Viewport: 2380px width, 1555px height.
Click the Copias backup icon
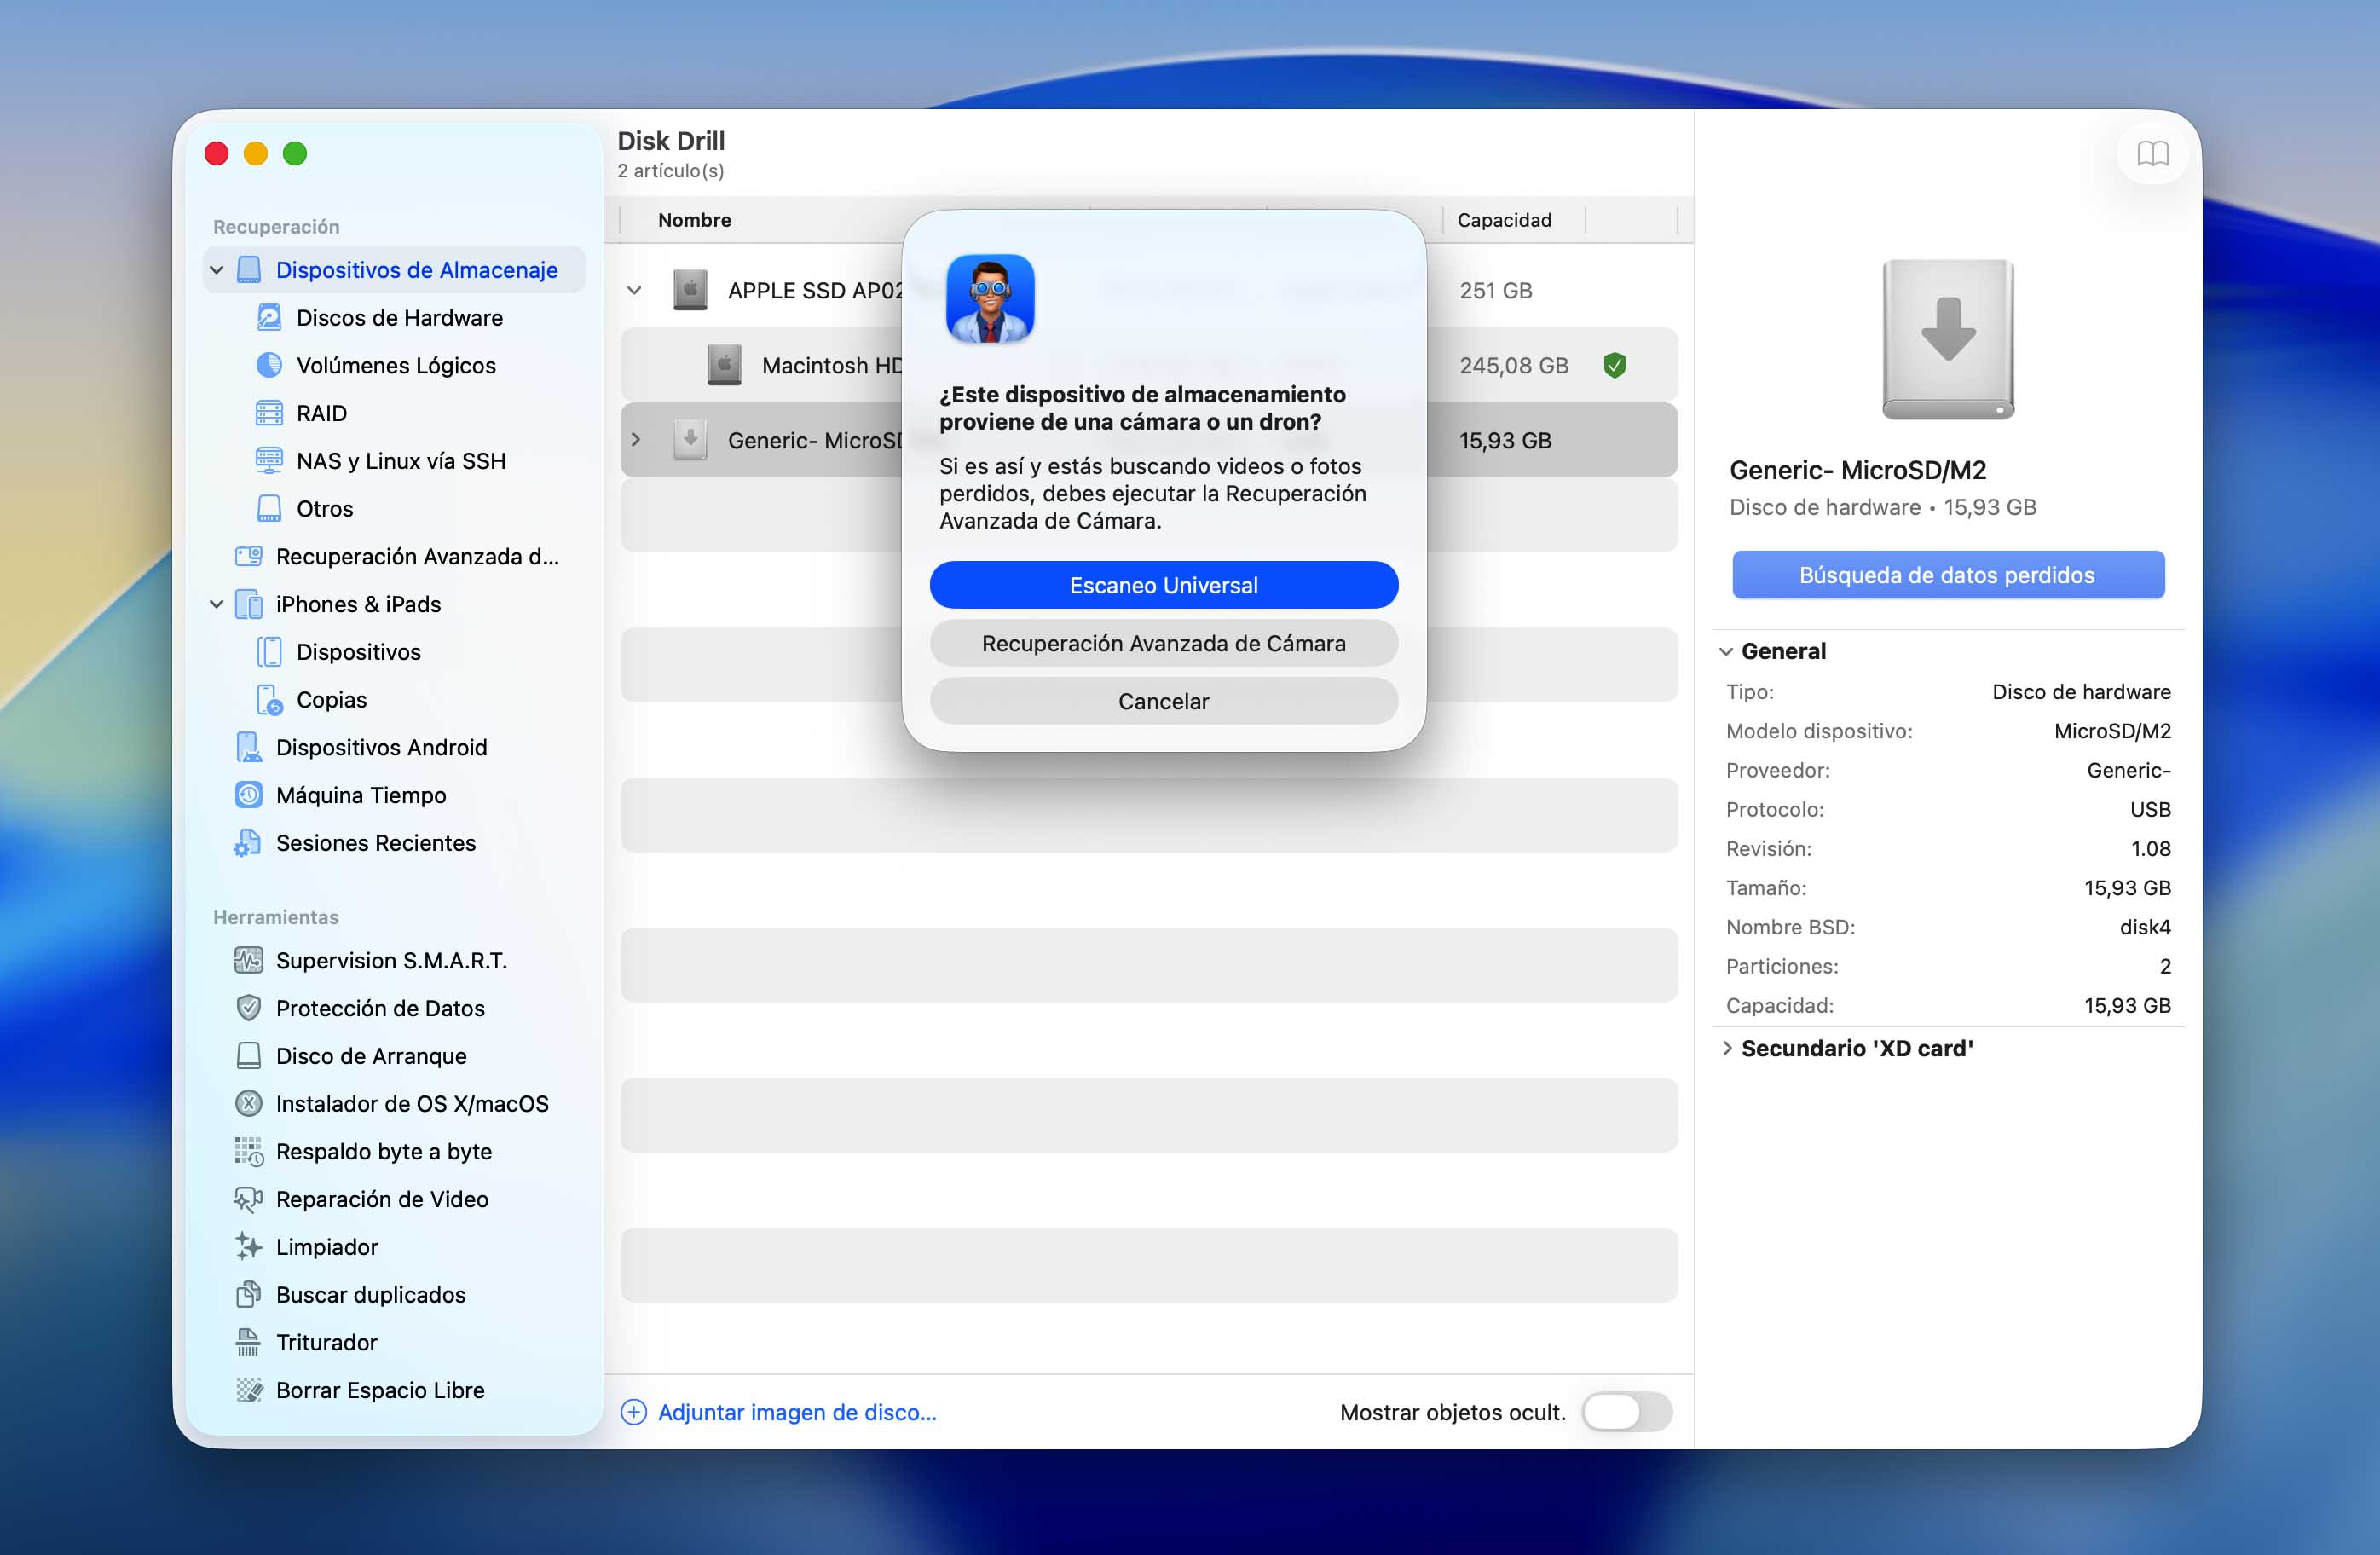(269, 700)
